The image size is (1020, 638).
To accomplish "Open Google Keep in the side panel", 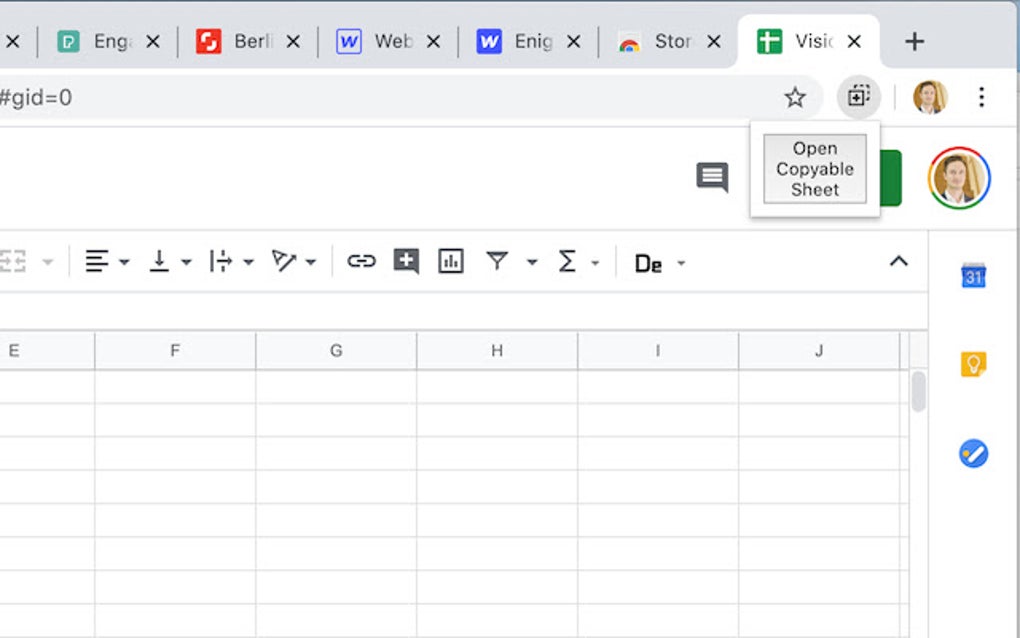I will (973, 364).
